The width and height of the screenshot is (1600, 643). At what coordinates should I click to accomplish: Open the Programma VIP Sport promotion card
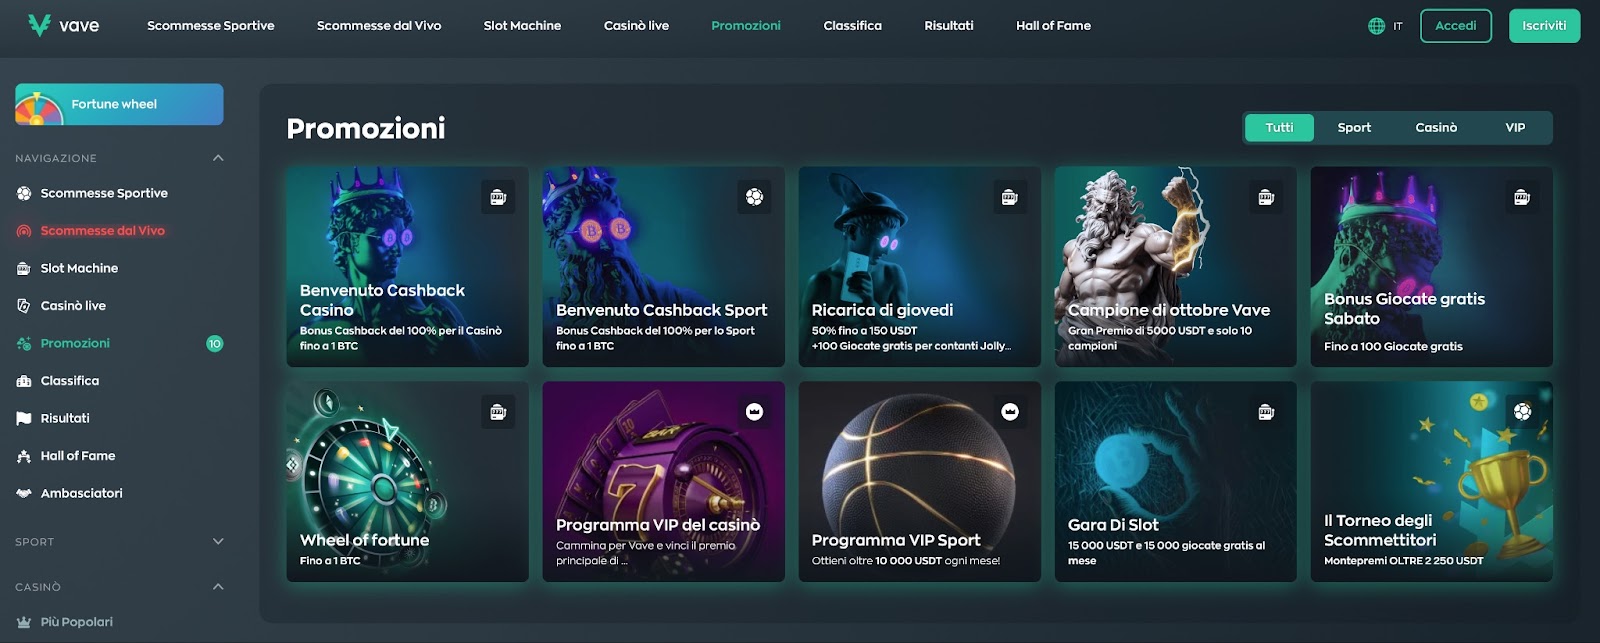tap(919, 482)
